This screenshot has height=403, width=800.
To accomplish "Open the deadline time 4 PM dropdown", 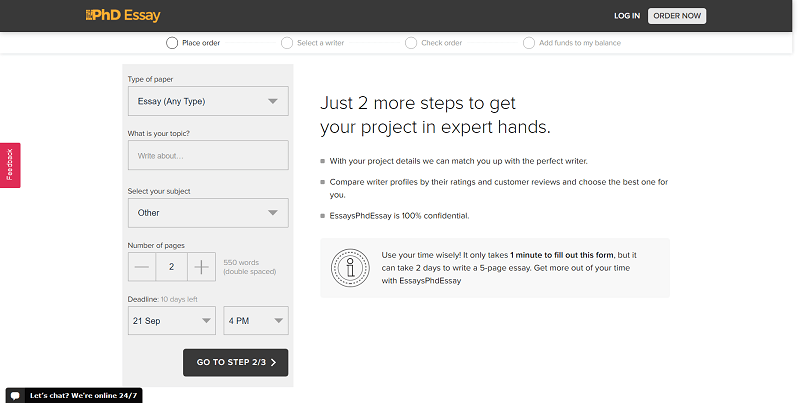I will 256,320.
